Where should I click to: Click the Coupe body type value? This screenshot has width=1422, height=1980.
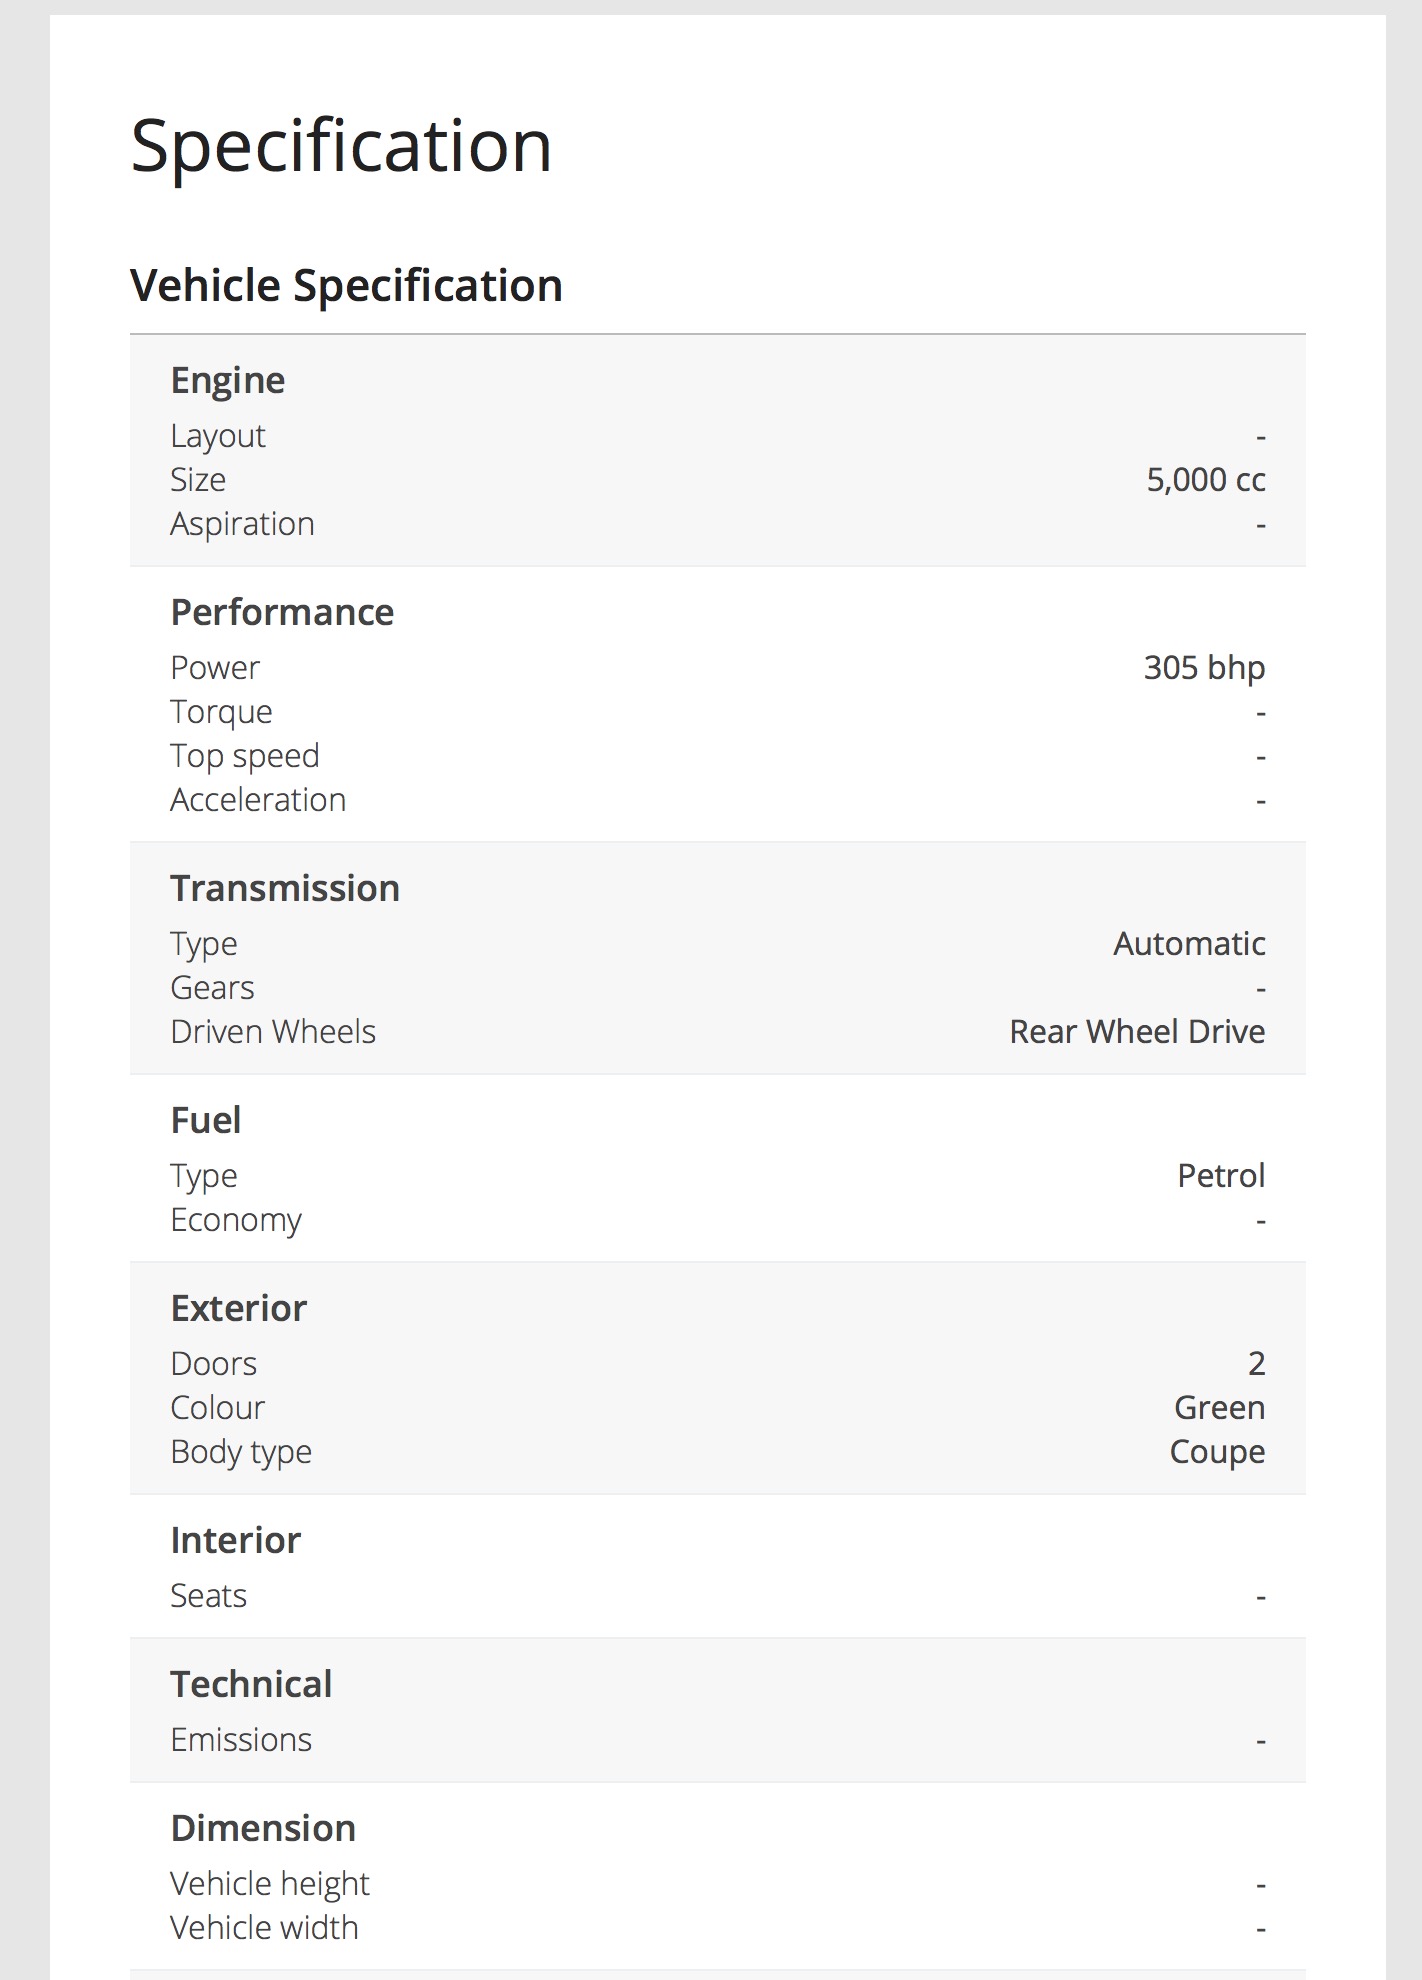pos(1217,1452)
